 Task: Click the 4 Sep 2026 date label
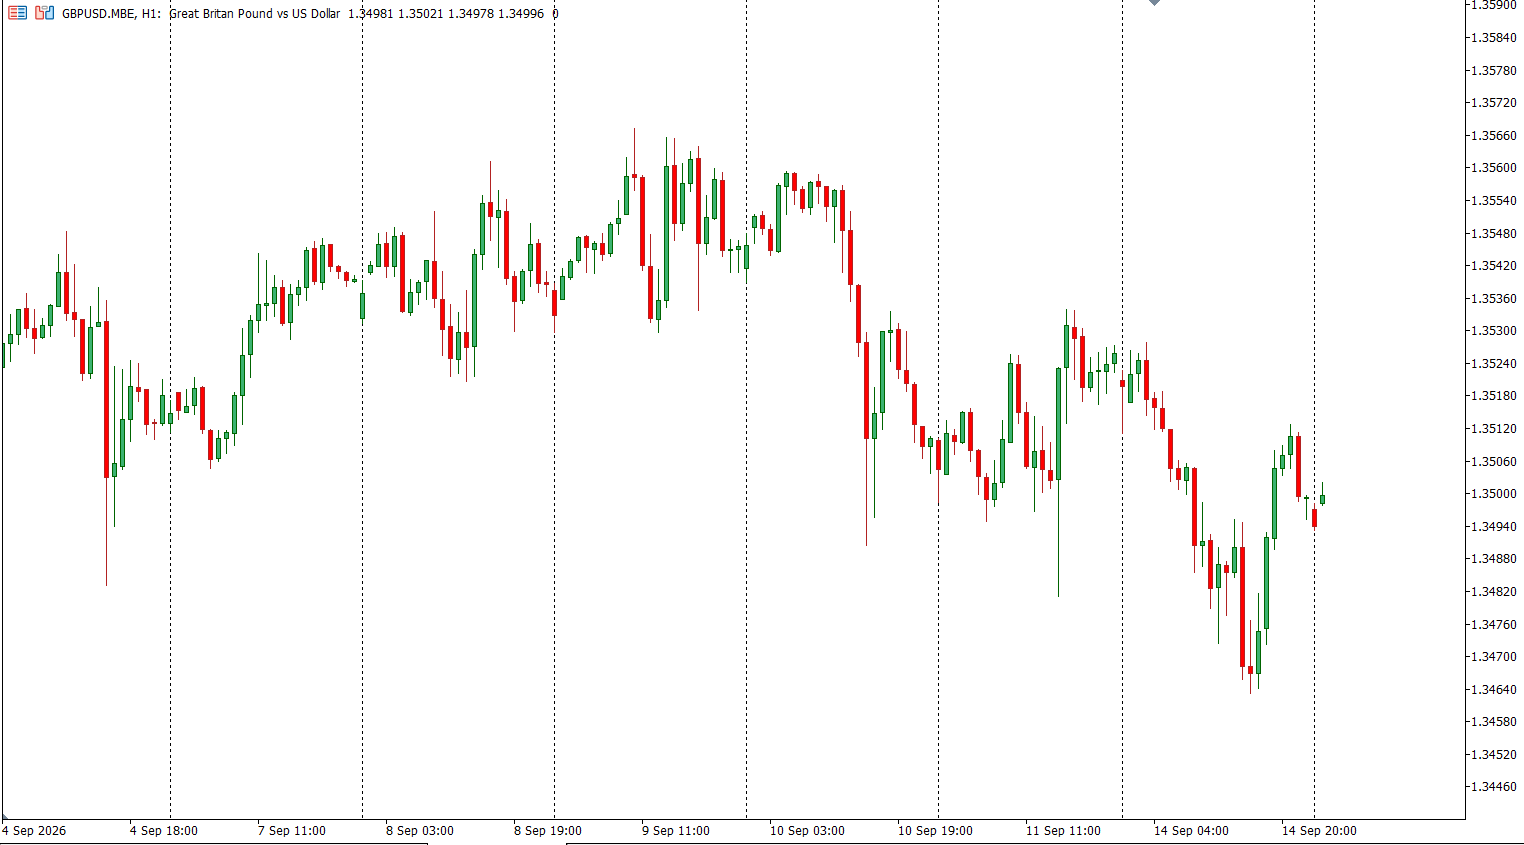(35, 831)
